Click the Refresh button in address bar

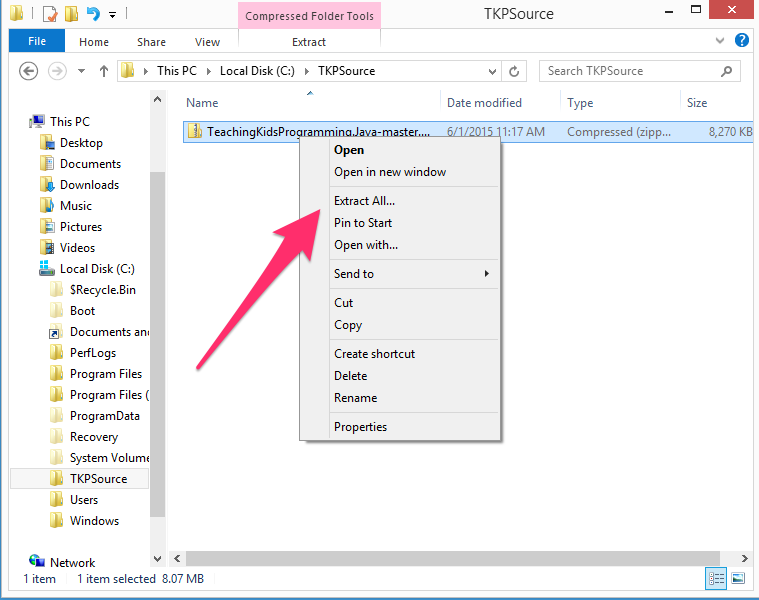(x=514, y=71)
